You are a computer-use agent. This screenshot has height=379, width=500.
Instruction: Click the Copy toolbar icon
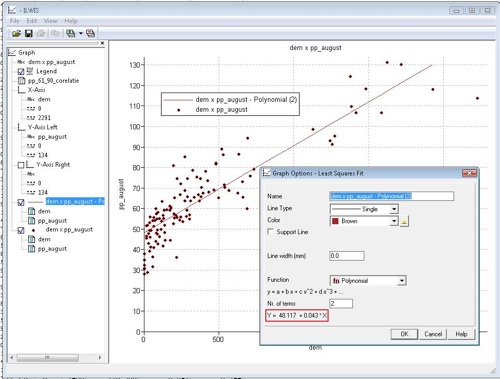click(x=55, y=33)
